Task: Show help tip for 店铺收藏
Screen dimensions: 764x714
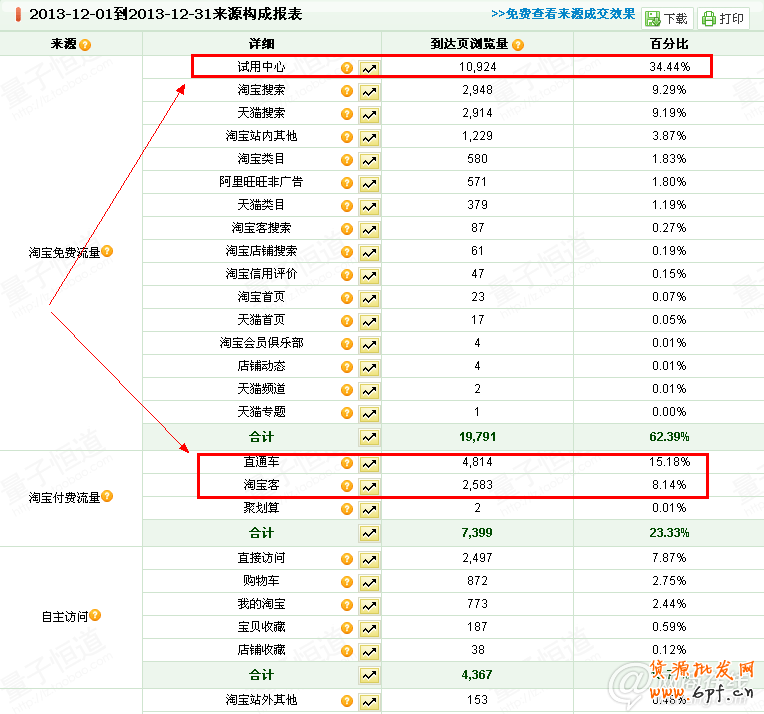Action: tap(346, 651)
